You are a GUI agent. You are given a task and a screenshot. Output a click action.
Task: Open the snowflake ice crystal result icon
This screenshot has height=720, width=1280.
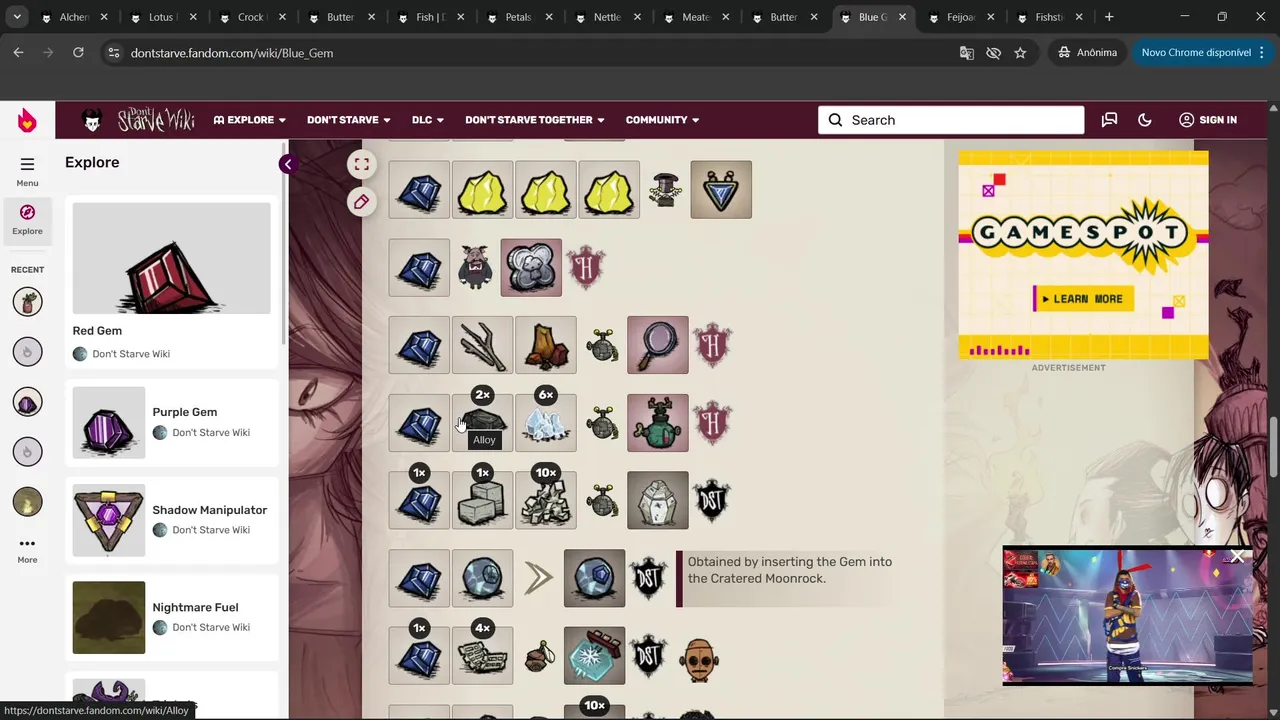595,656
